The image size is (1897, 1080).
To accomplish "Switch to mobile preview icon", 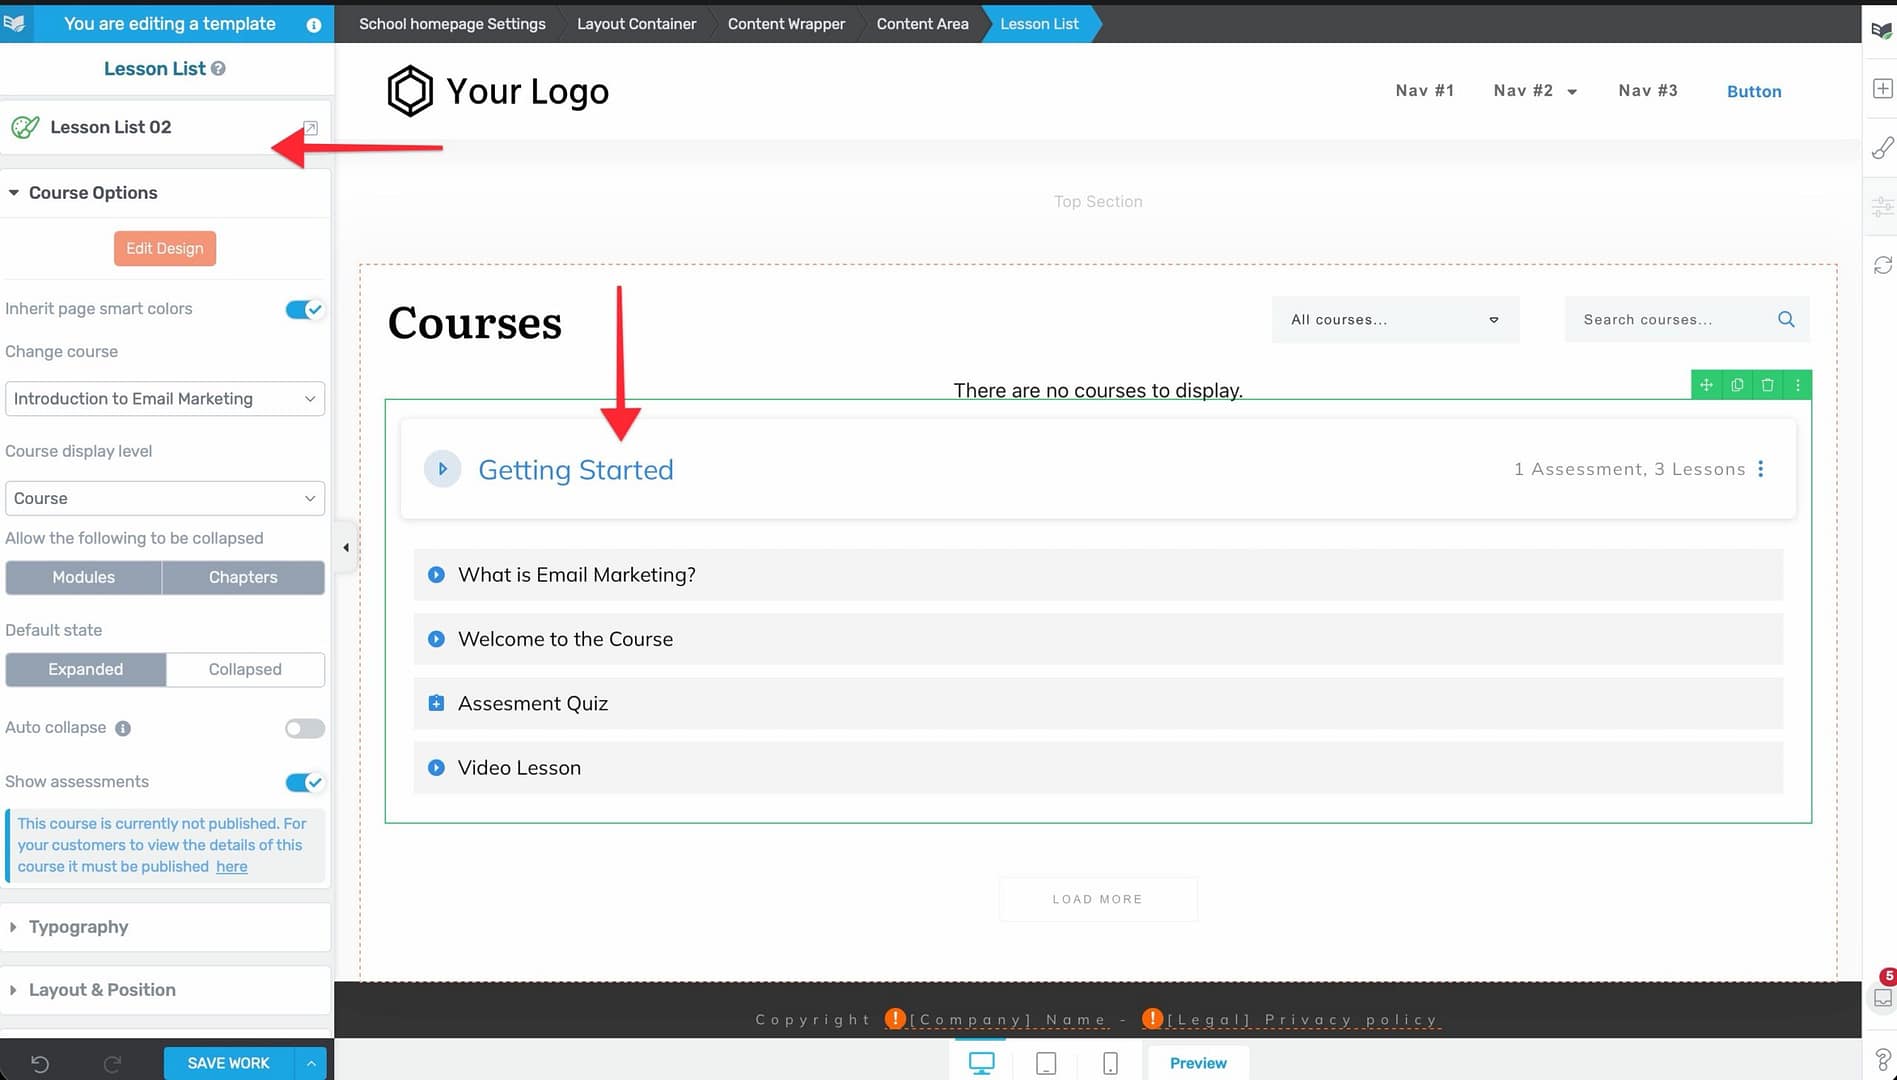I will click(1110, 1063).
